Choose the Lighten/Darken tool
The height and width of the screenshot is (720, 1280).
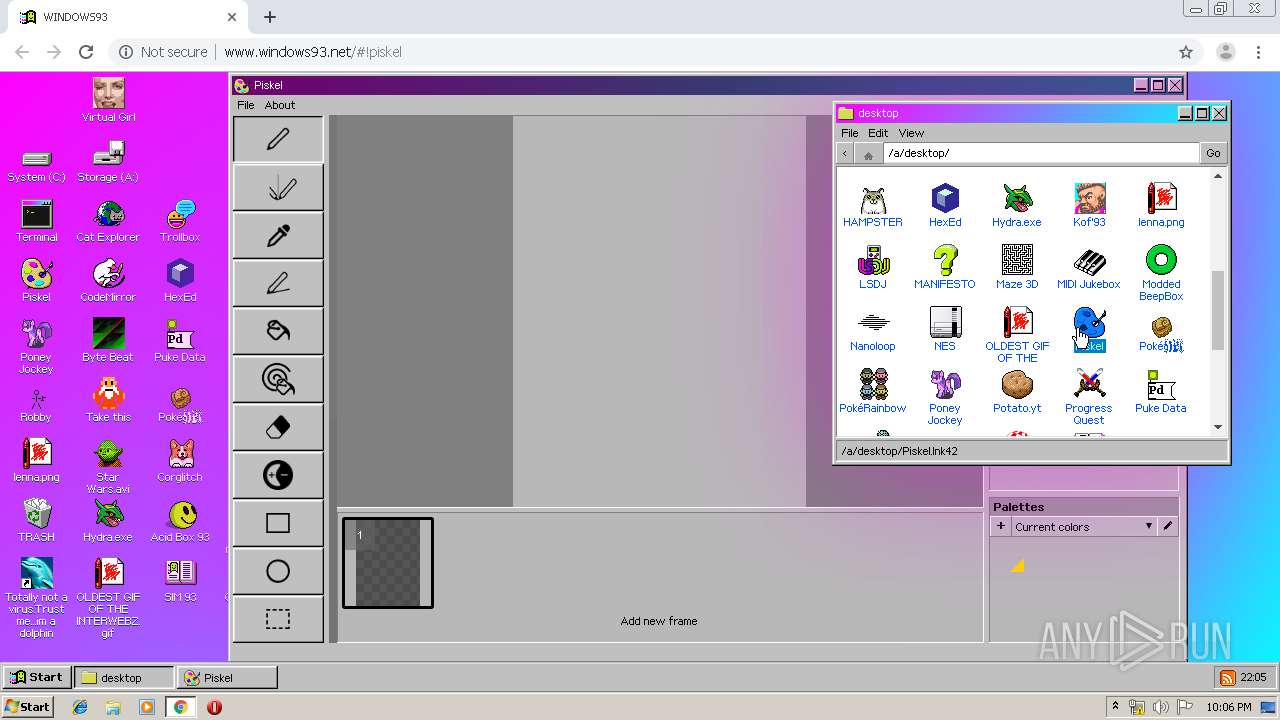278,475
